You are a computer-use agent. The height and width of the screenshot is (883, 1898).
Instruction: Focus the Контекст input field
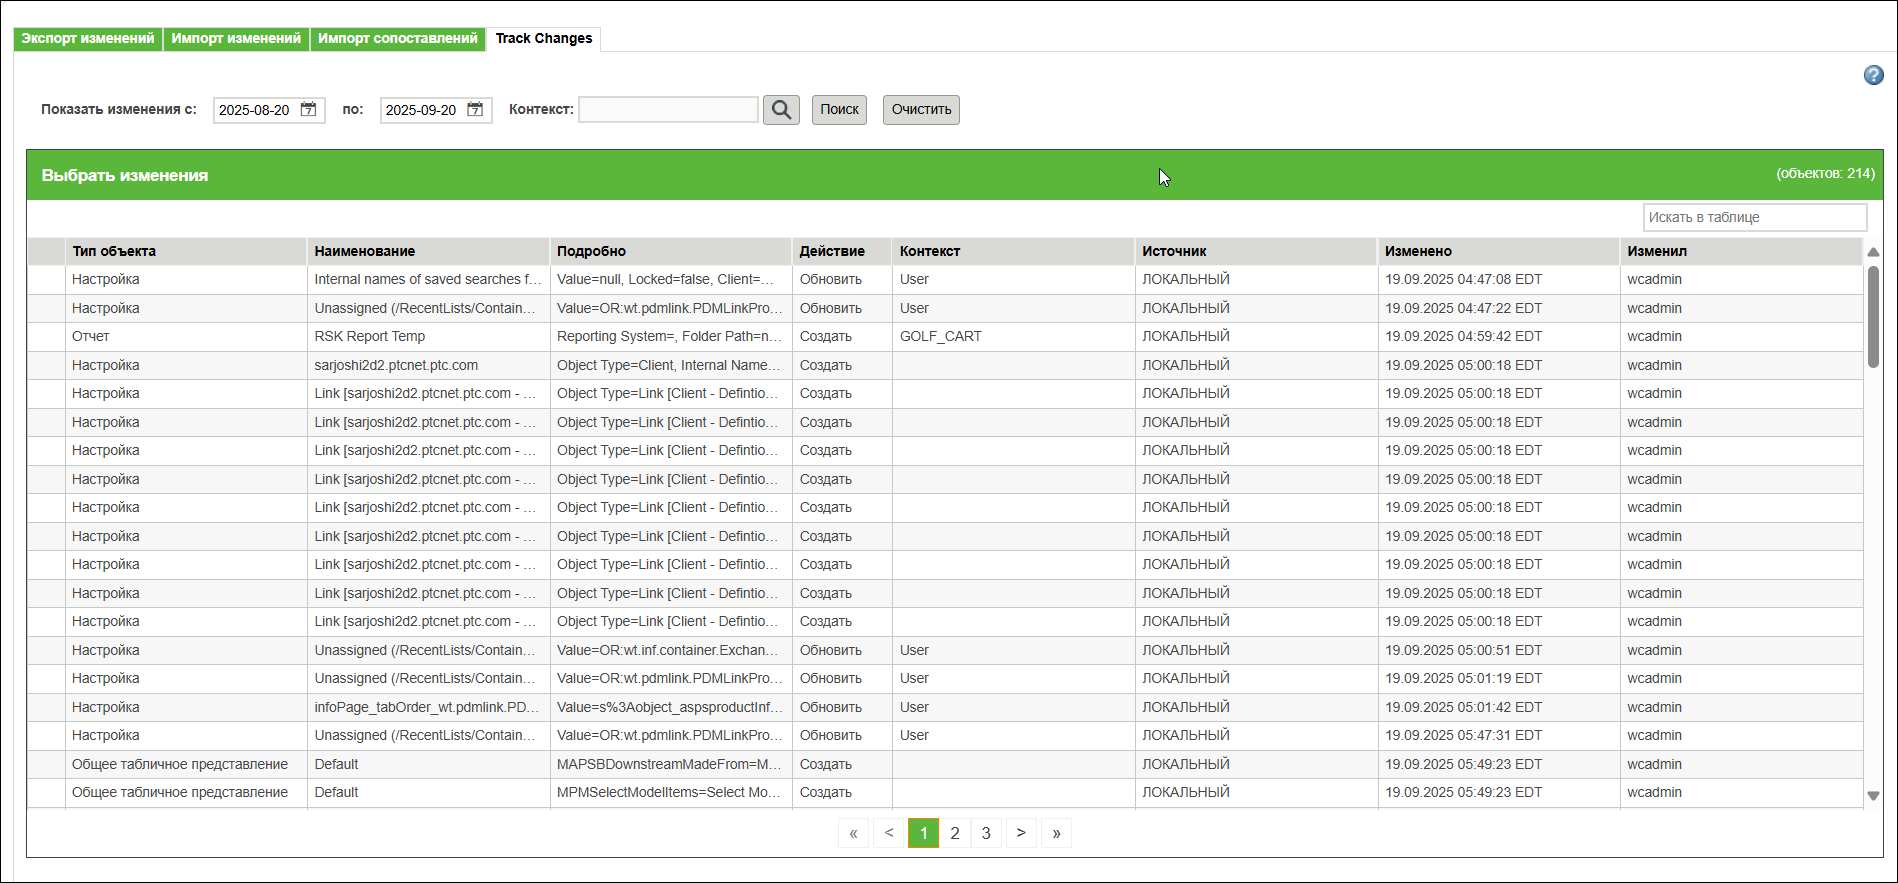668,109
